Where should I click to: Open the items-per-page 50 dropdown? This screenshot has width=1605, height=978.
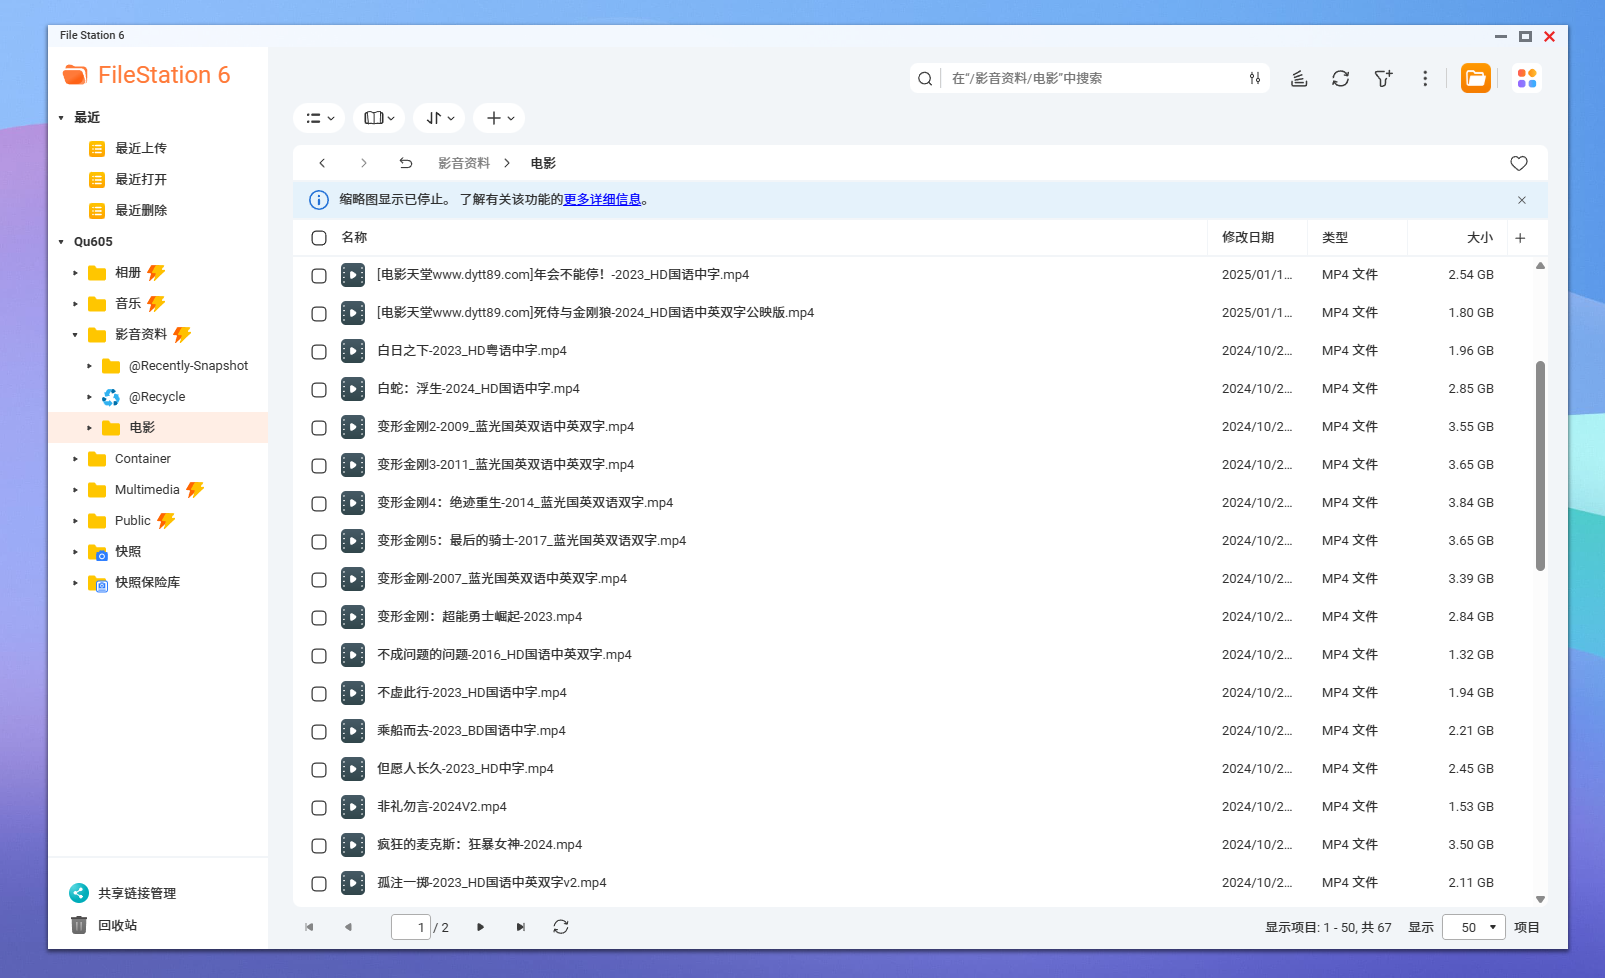click(x=1473, y=927)
